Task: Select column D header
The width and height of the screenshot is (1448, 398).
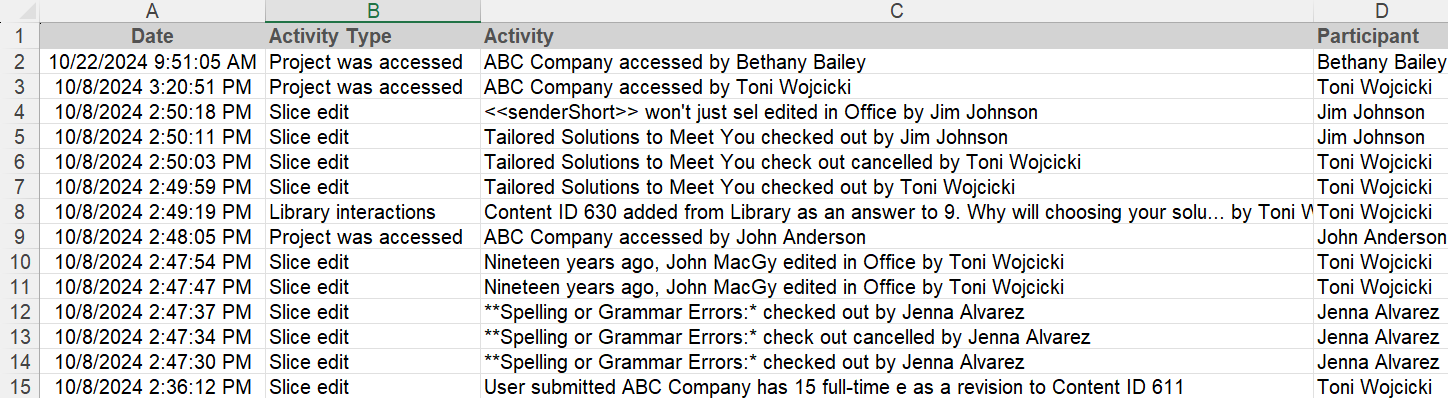Action: click(x=1381, y=11)
